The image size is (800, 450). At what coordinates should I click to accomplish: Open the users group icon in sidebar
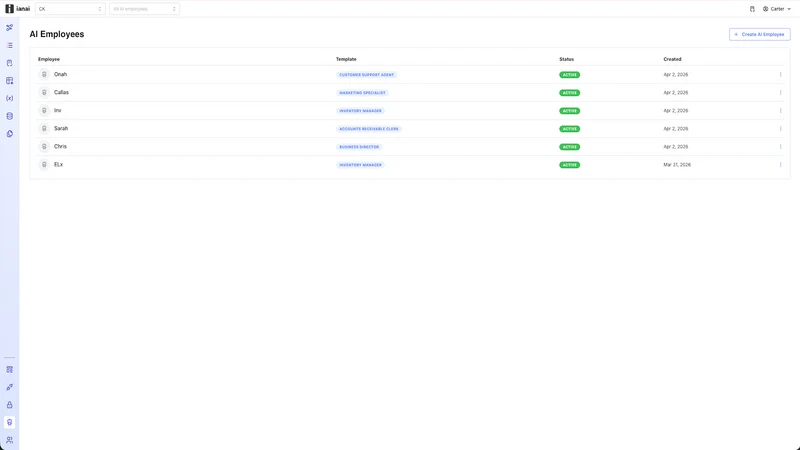[x=10, y=440]
